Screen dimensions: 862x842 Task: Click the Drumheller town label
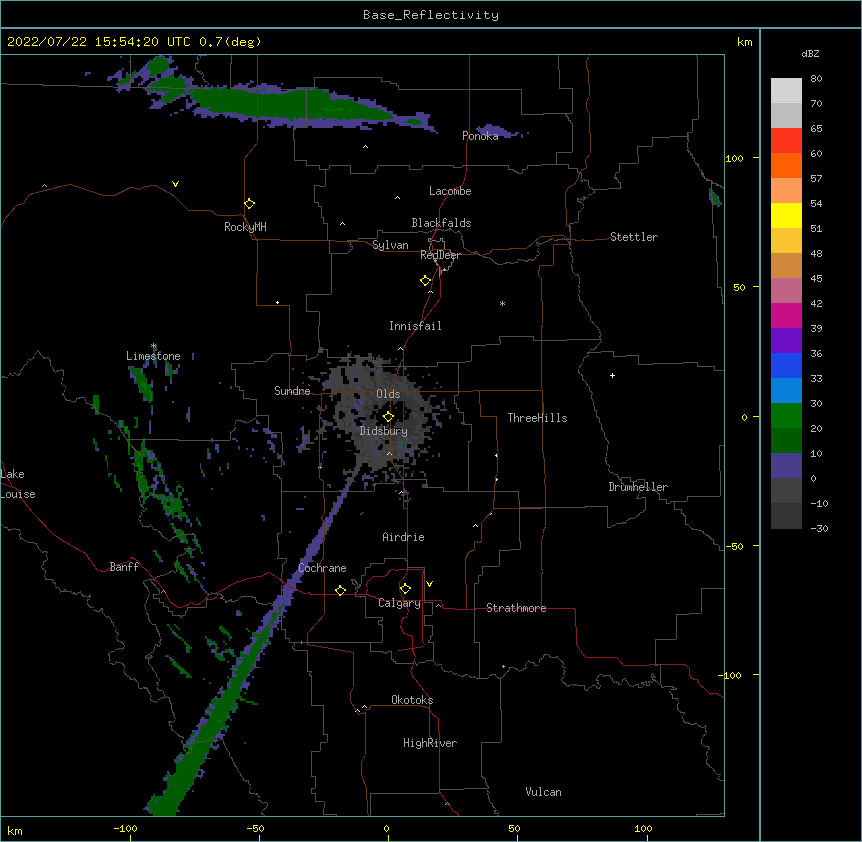click(638, 487)
